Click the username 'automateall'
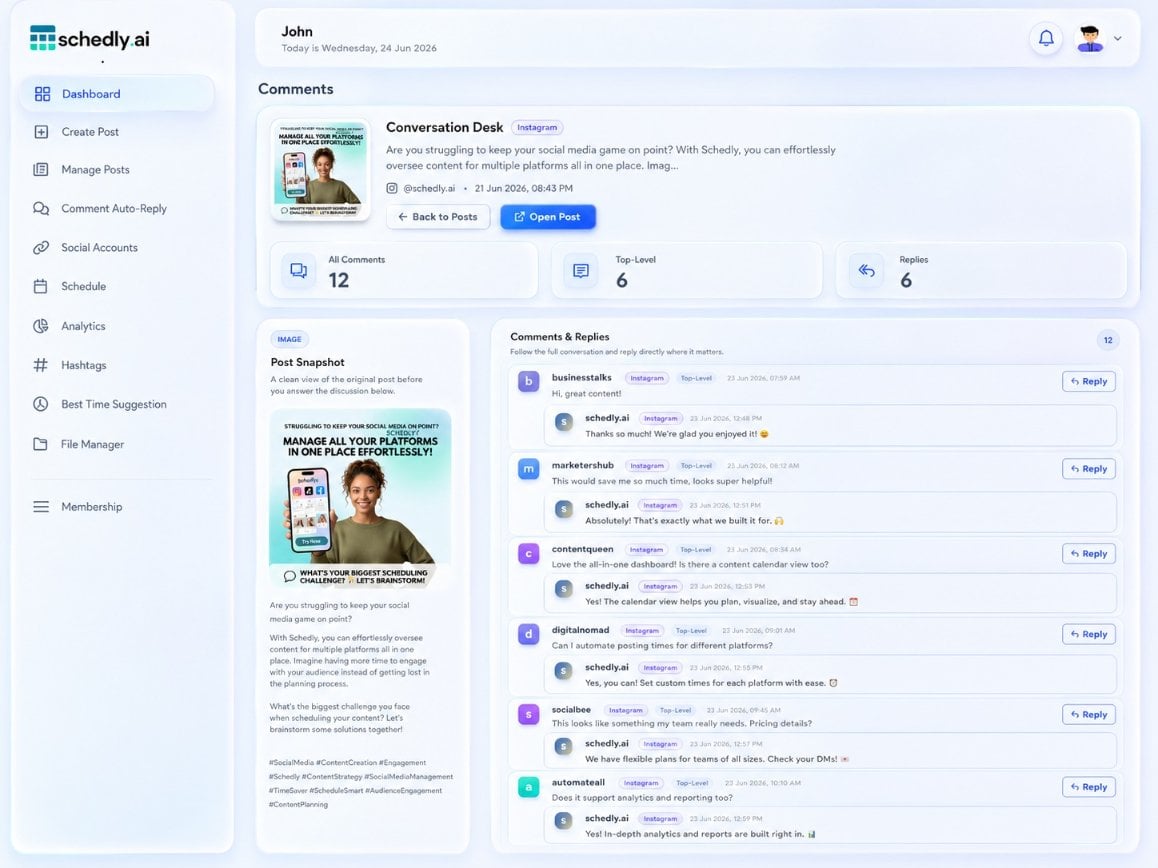This screenshot has height=868, width=1158. (578, 782)
